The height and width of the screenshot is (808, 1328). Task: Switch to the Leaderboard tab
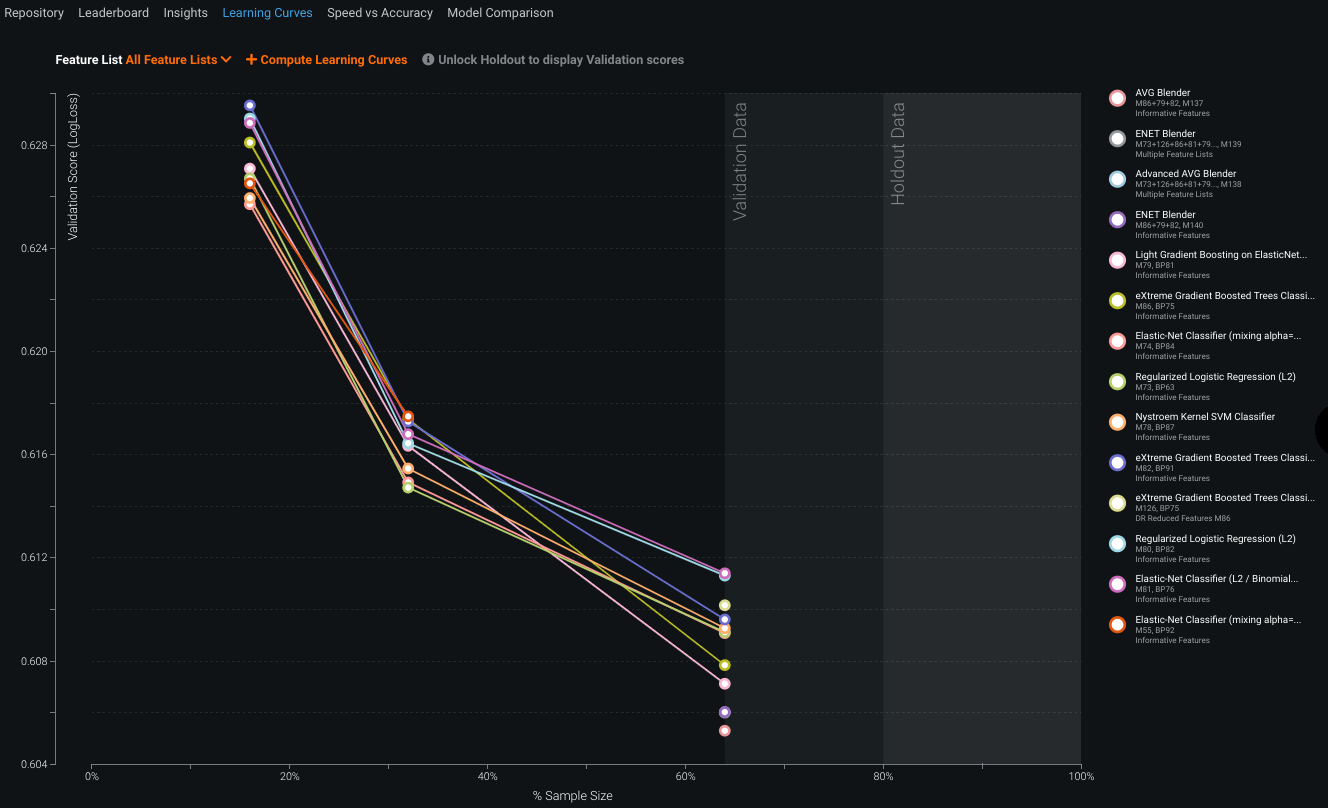coord(113,12)
